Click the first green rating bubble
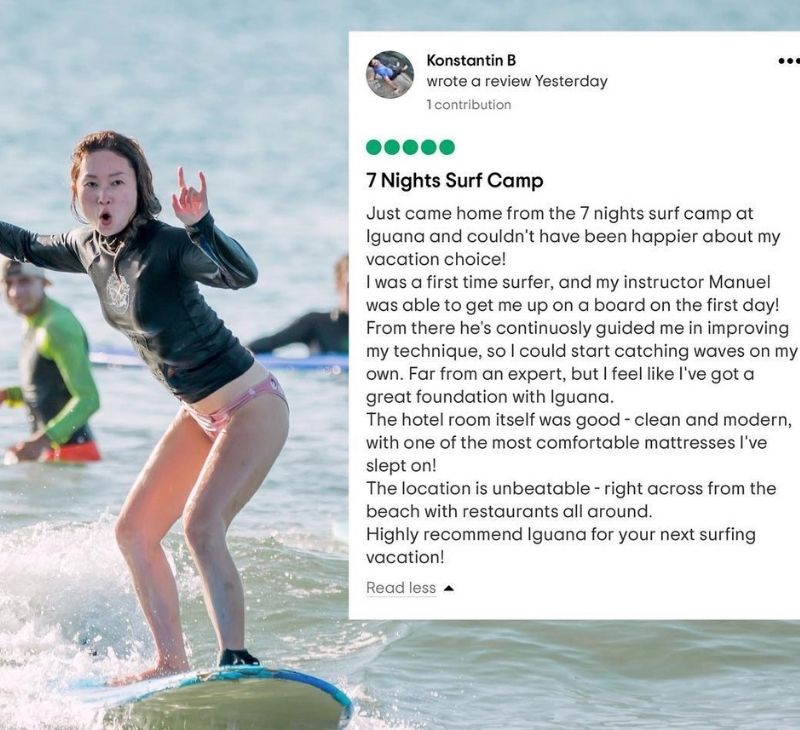800x730 pixels. [x=374, y=147]
